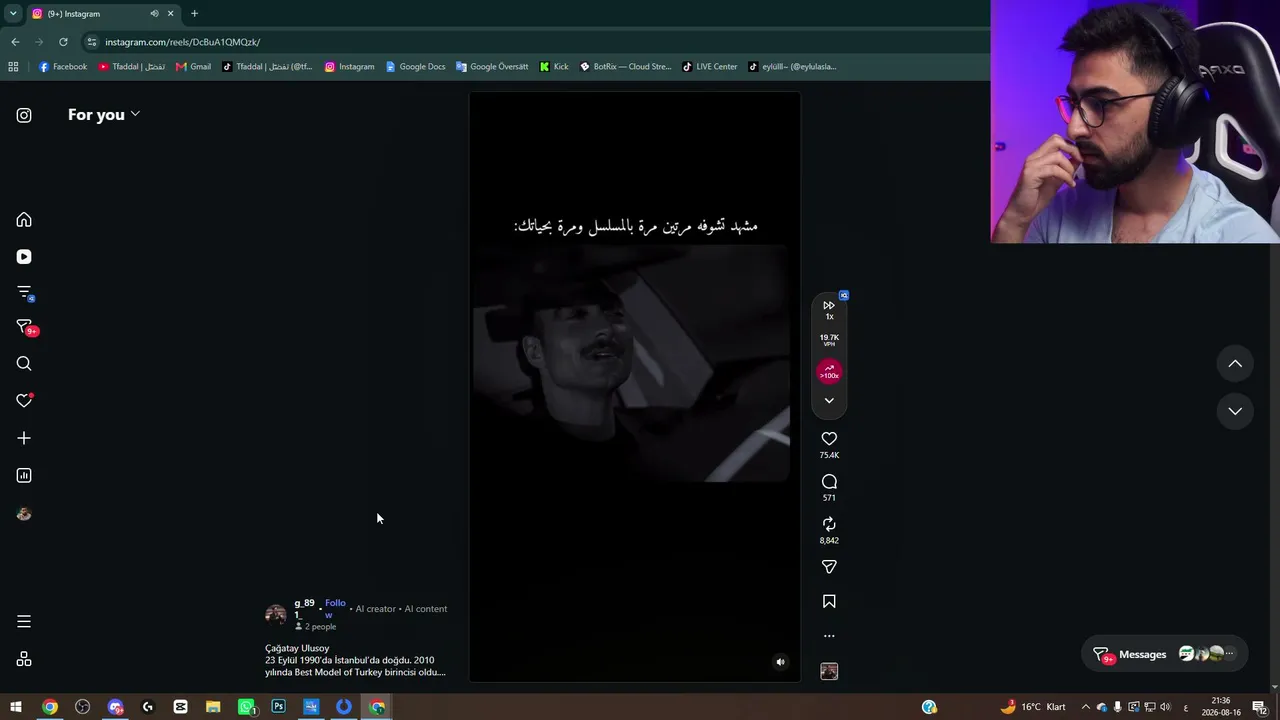The height and width of the screenshot is (720, 1280).
Task: Open WhatsApp from the taskbar
Action: pos(247,707)
